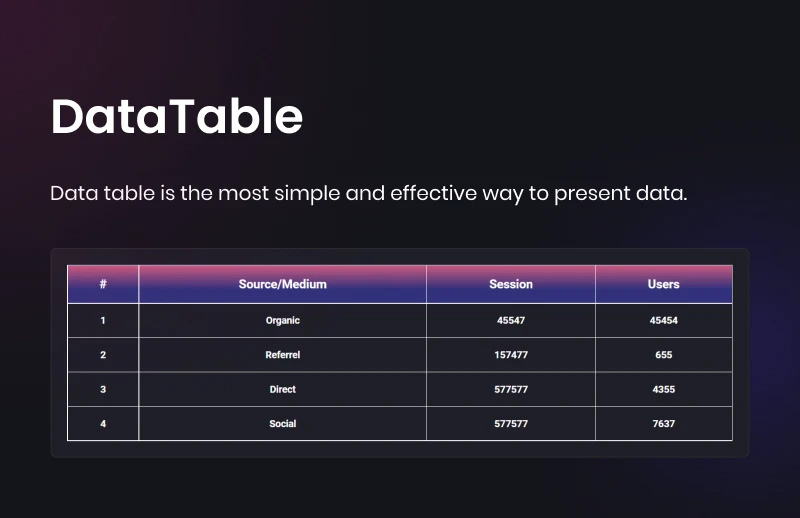The height and width of the screenshot is (518, 800).
Task: Click users value 7637
Action: click(664, 424)
